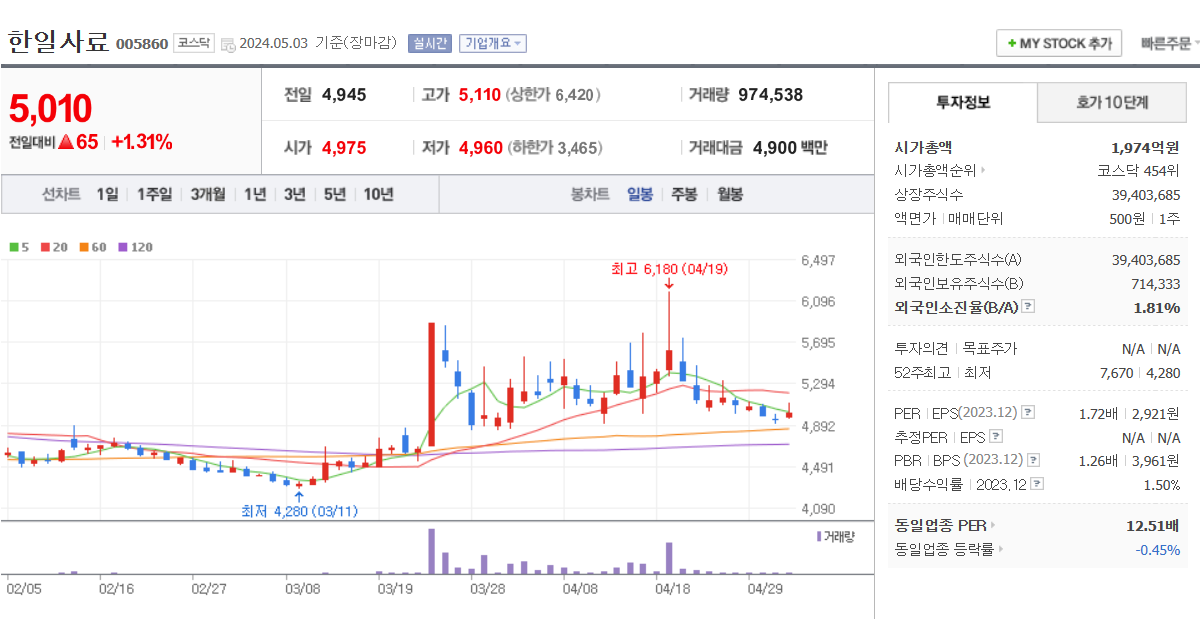Viewport: 1200px width, 619px height.
Task: Click the 최저 4,280 (03/11) chart marker
Action: click(x=299, y=510)
